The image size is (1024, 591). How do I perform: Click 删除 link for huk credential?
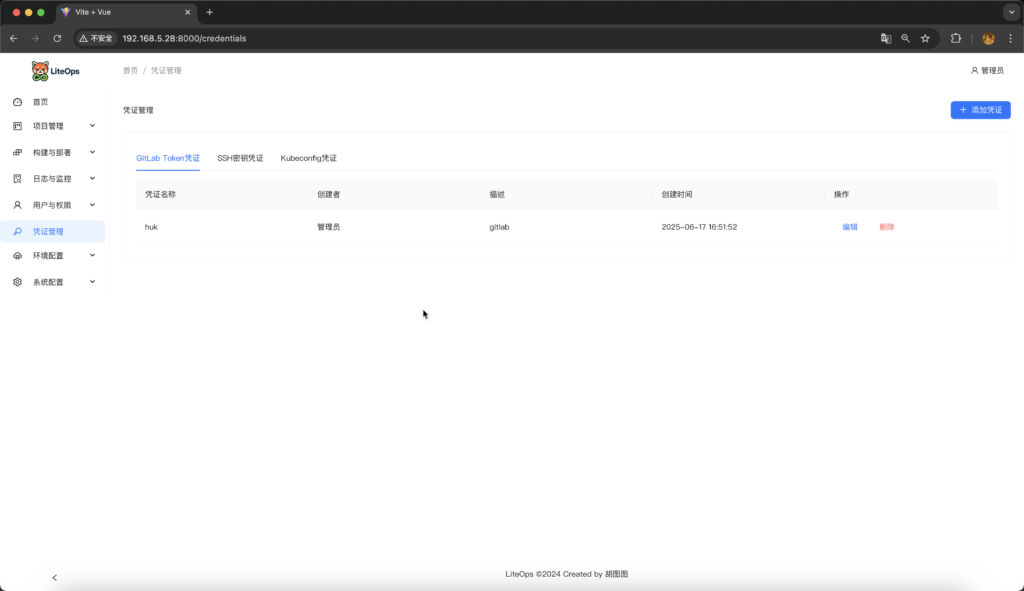[x=886, y=227]
